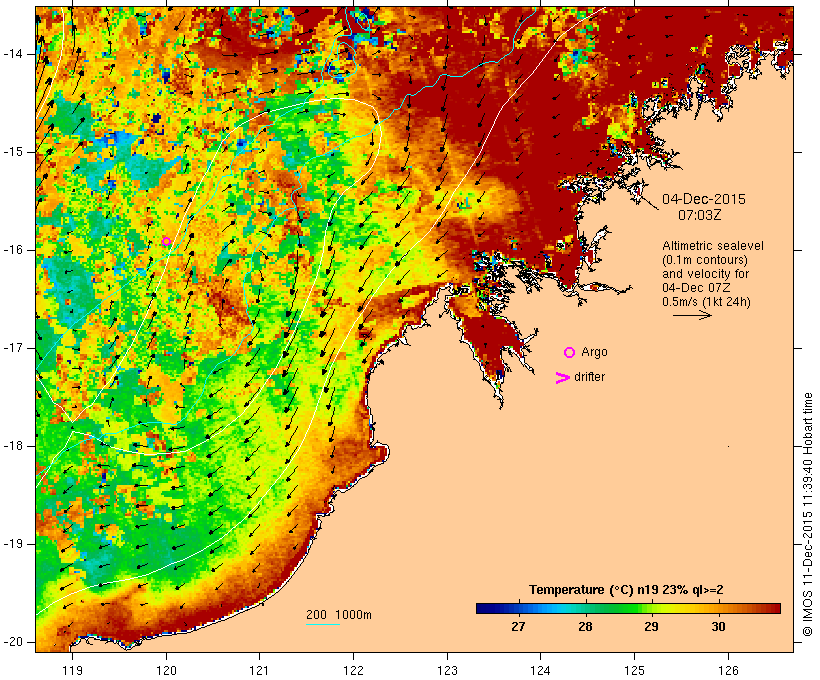Click the "0.5m/s (1kt 24h)" label
Screen dimensions: 820x680
(706, 302)
